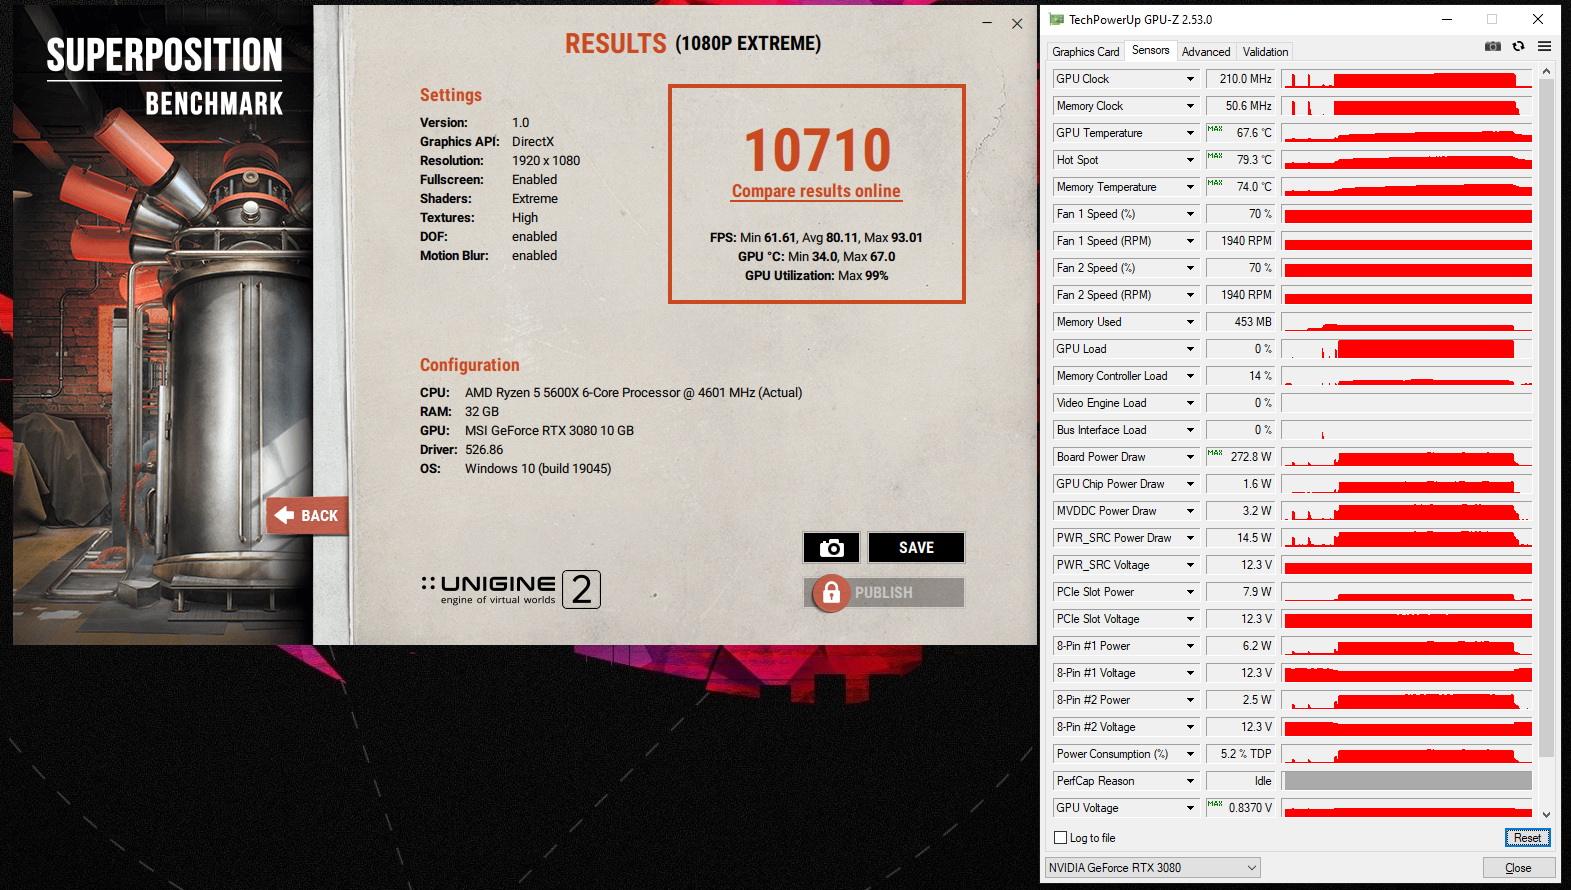Click the lock icon on Publish
The height and width of the screenshot is (890, 1571).
pos(831,593)
